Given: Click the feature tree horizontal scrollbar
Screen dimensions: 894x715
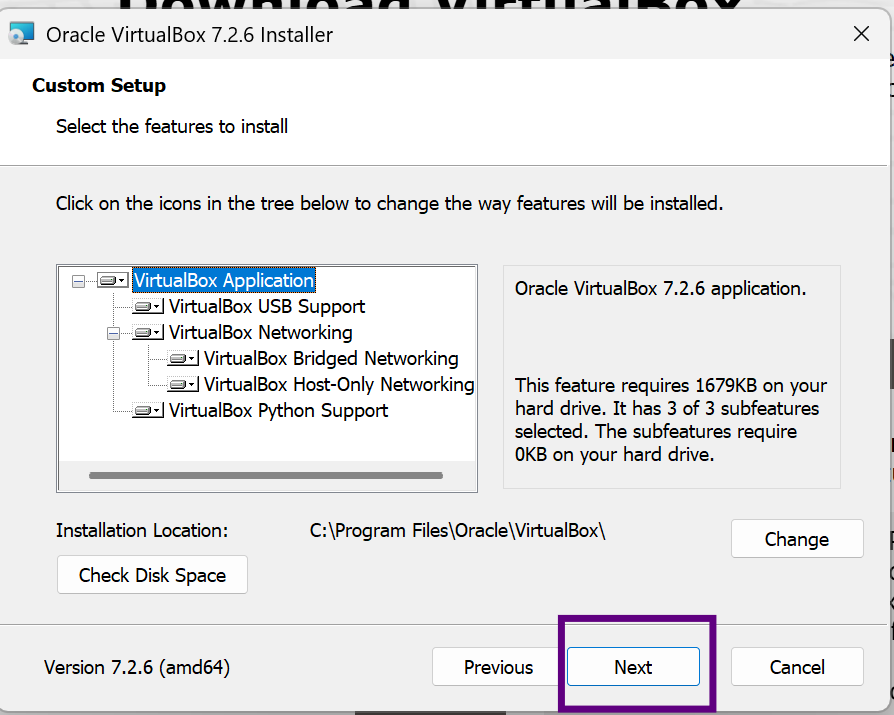Looking at the screenshot, I should (266, 476).
